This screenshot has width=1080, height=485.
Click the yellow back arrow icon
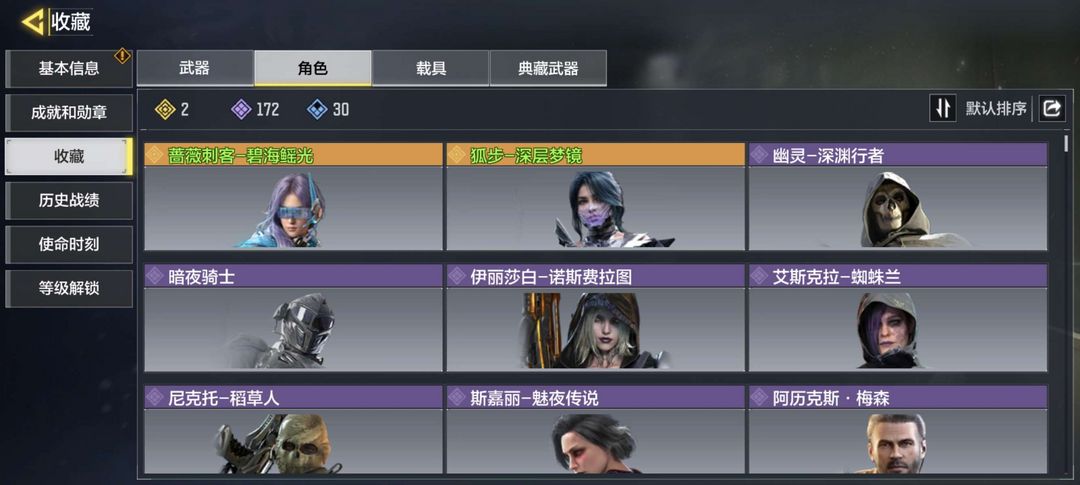pyautogui.click(x=32, y=22)
